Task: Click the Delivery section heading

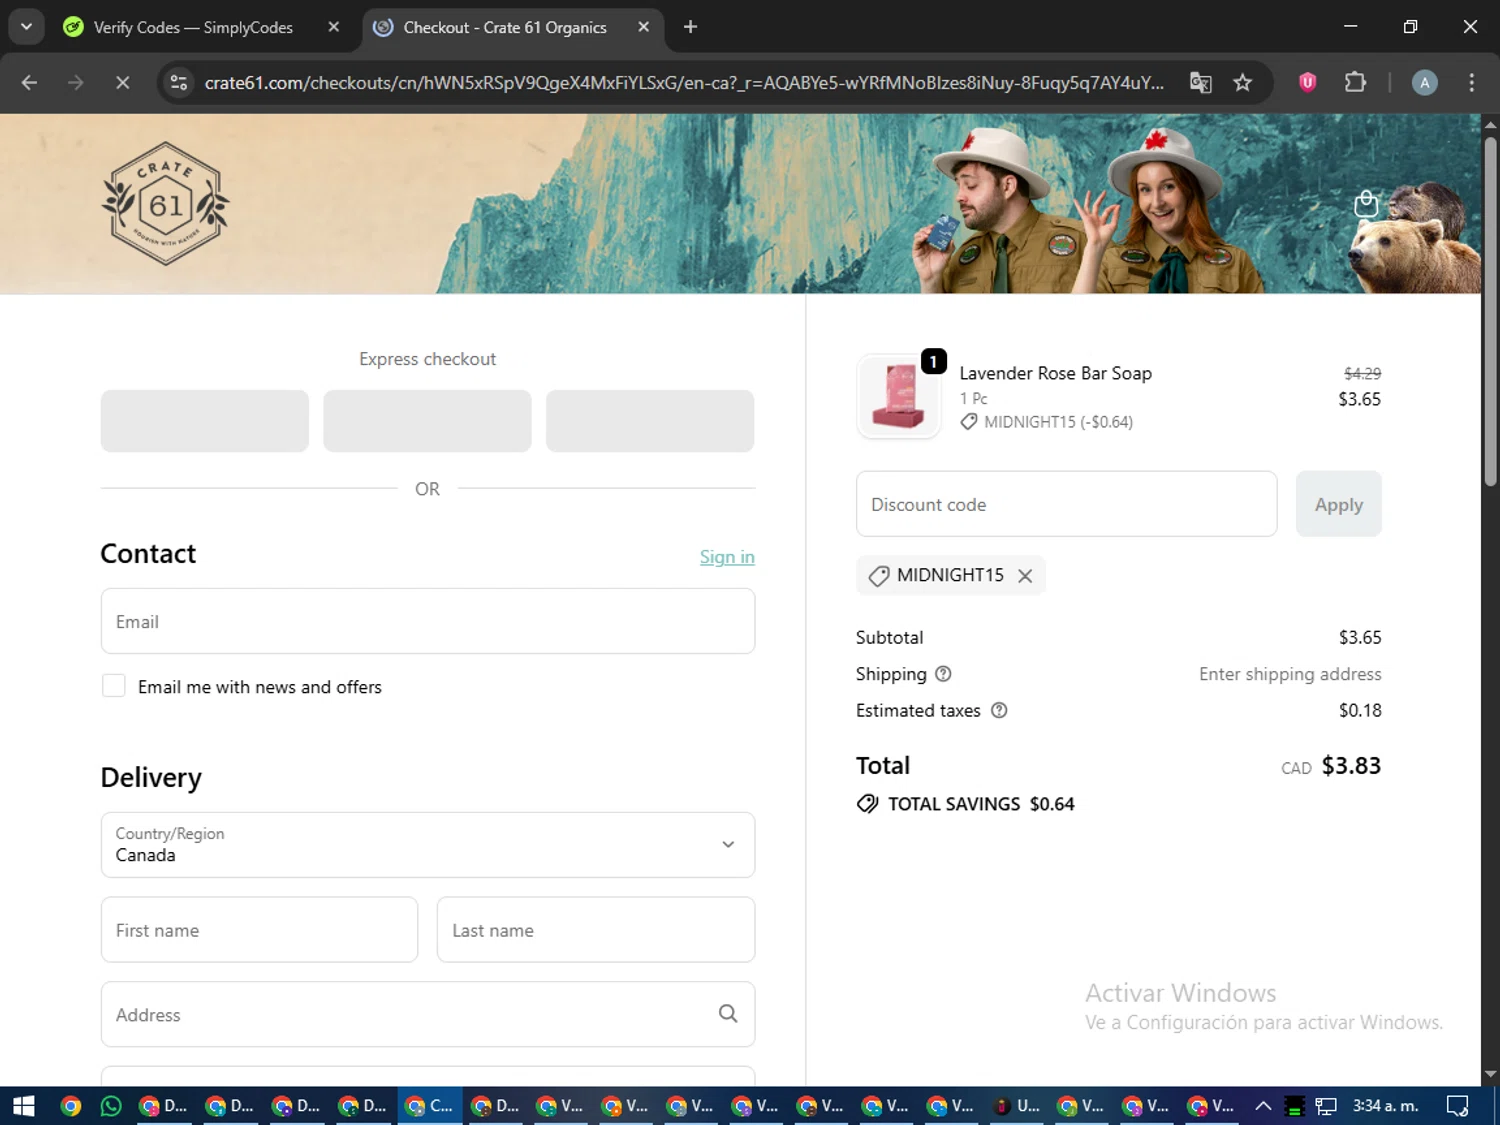Action: [151, 778]
